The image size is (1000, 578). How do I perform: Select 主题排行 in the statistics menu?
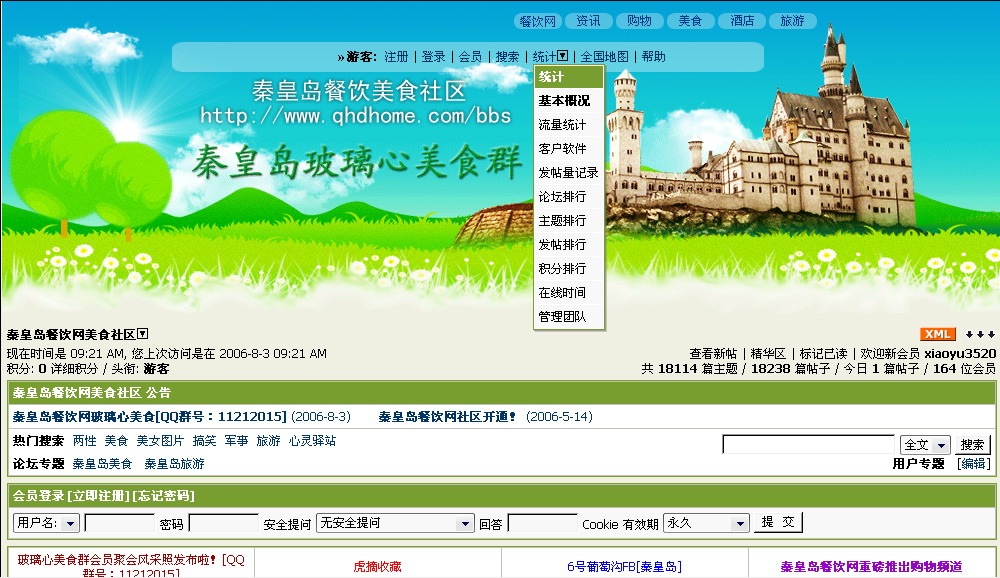point(562,221)
